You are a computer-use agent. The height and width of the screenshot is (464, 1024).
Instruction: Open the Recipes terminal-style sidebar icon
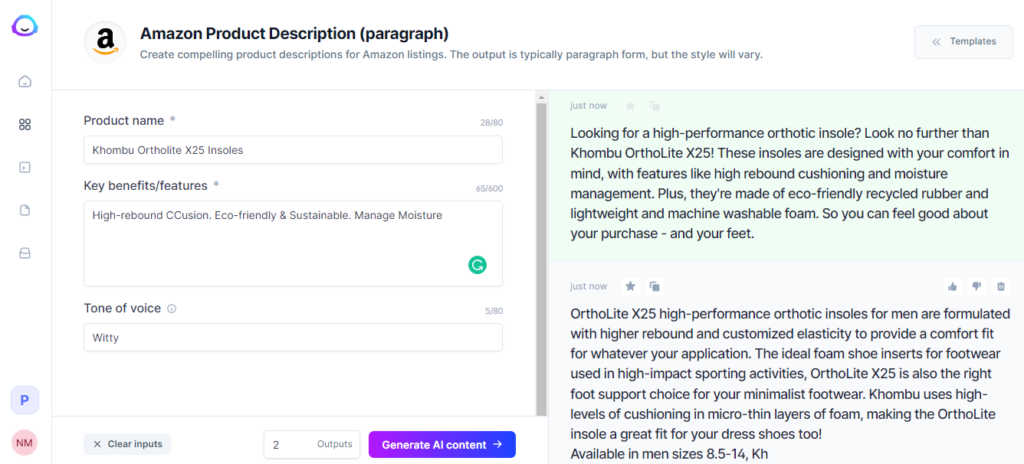pyautogui.click(x=25, y=167)
